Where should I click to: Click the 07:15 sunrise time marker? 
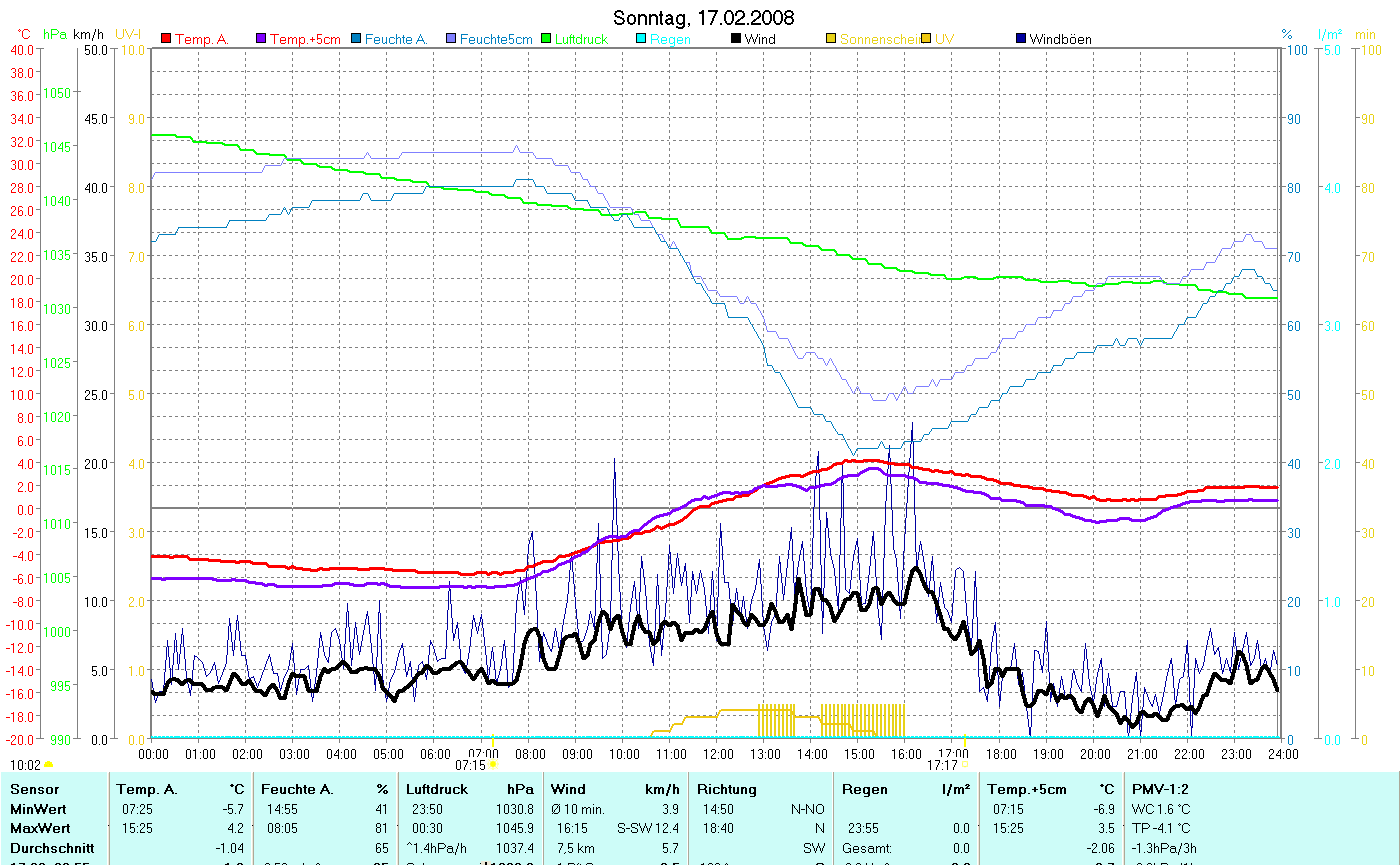pyautogui.click(x=470, y=765)
